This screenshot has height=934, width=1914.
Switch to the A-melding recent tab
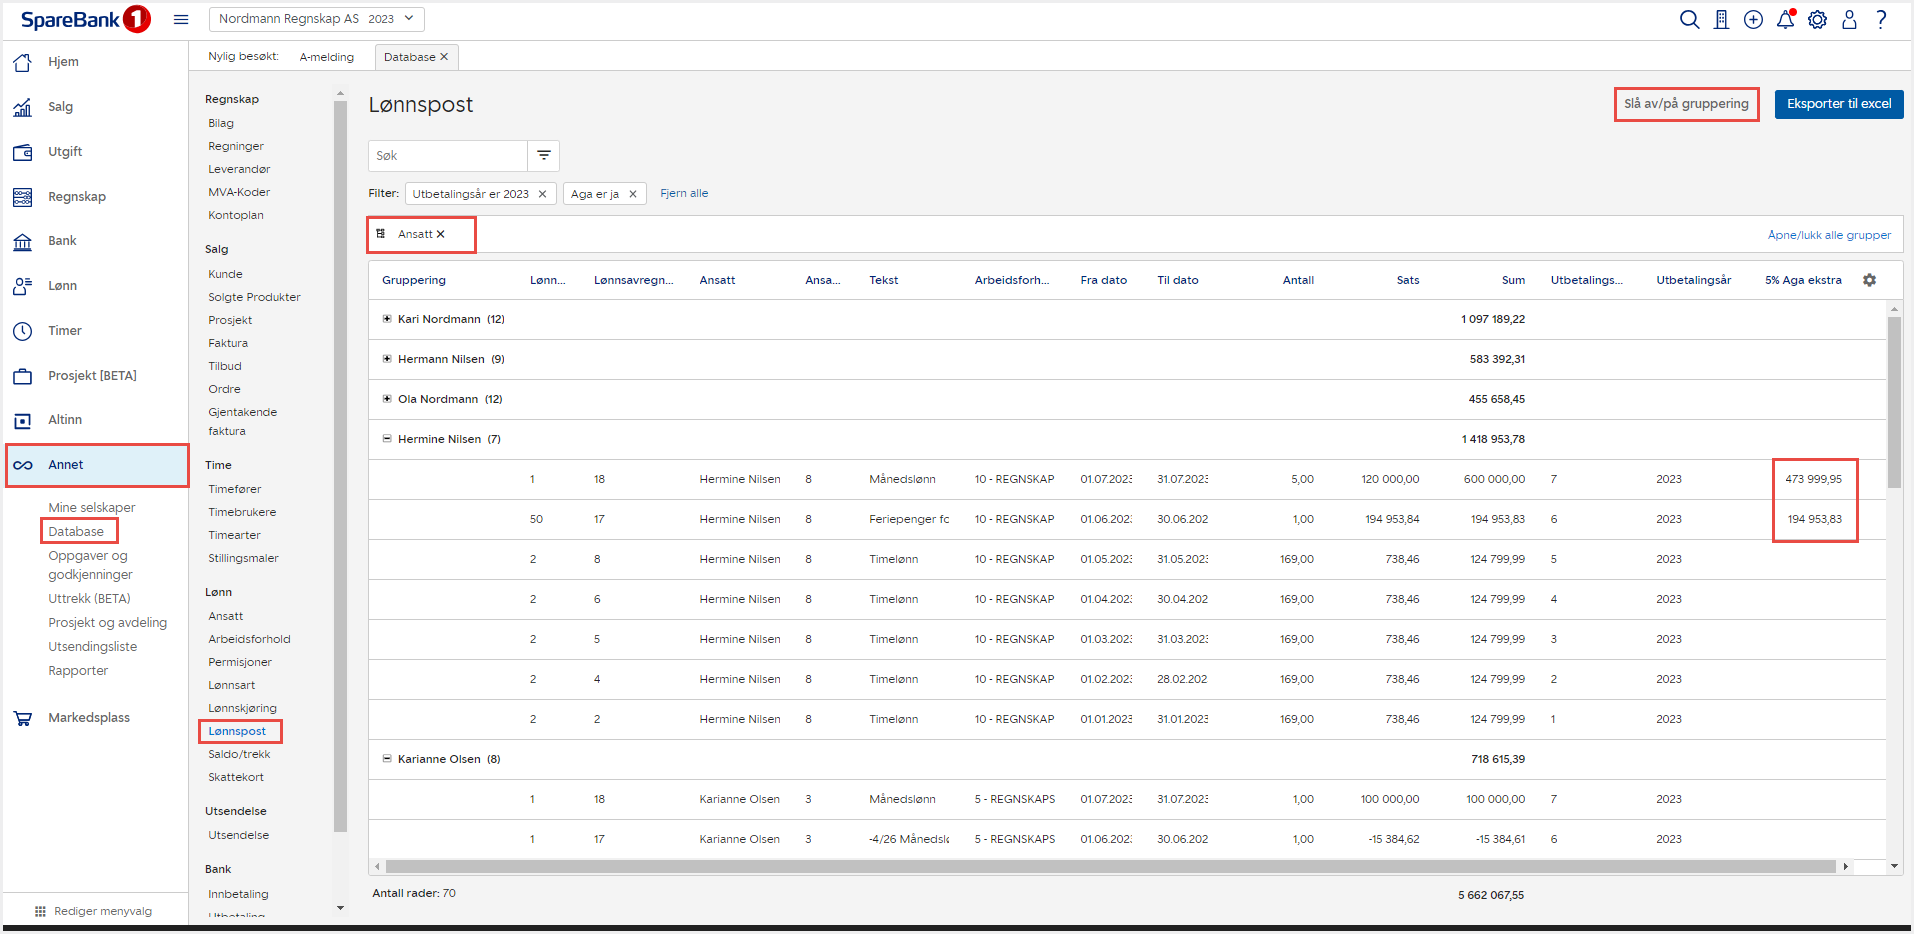(x=326, y=57)
